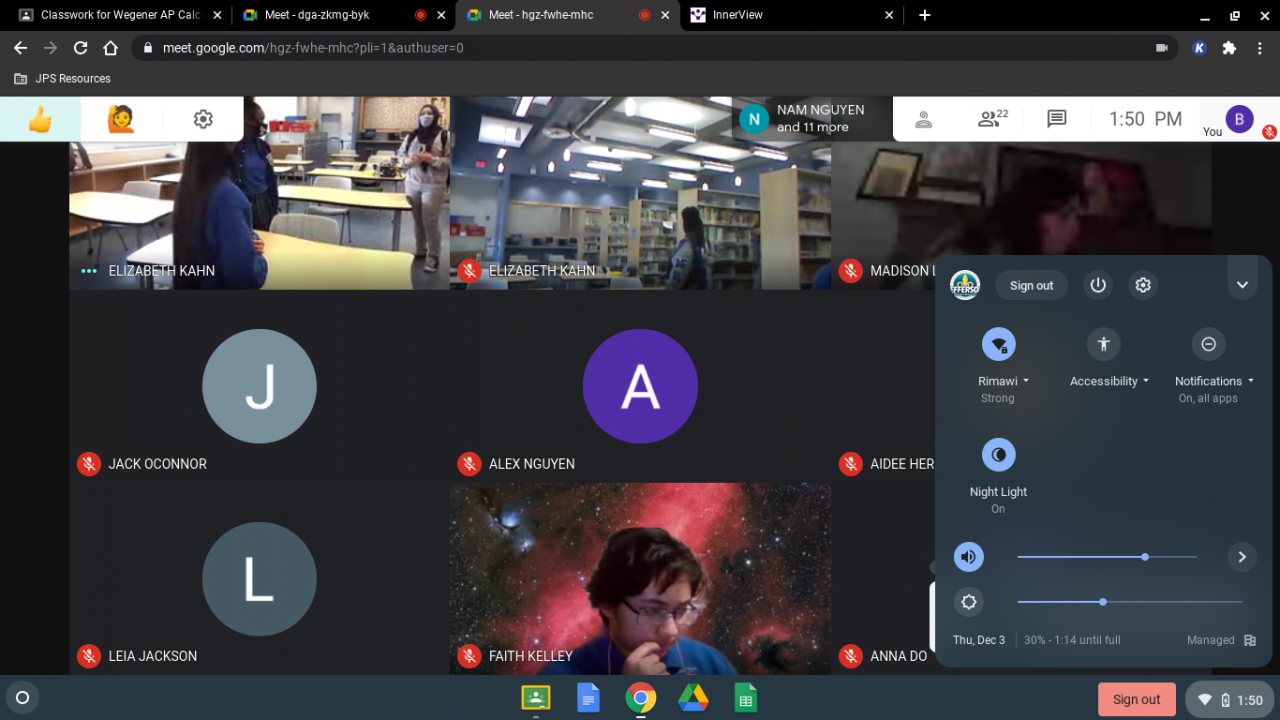The image size is (1280, 720).
Task: Click the thumbs up reaction icon
Action: point(40,120)
